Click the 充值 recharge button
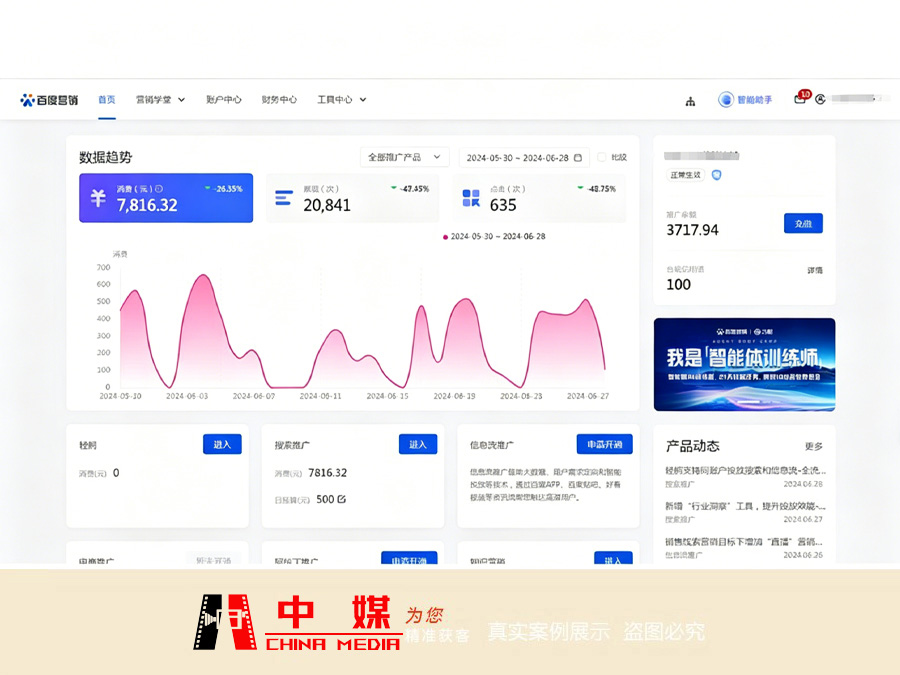The width and height of the screenshot is (900, 675). point(803,223)
